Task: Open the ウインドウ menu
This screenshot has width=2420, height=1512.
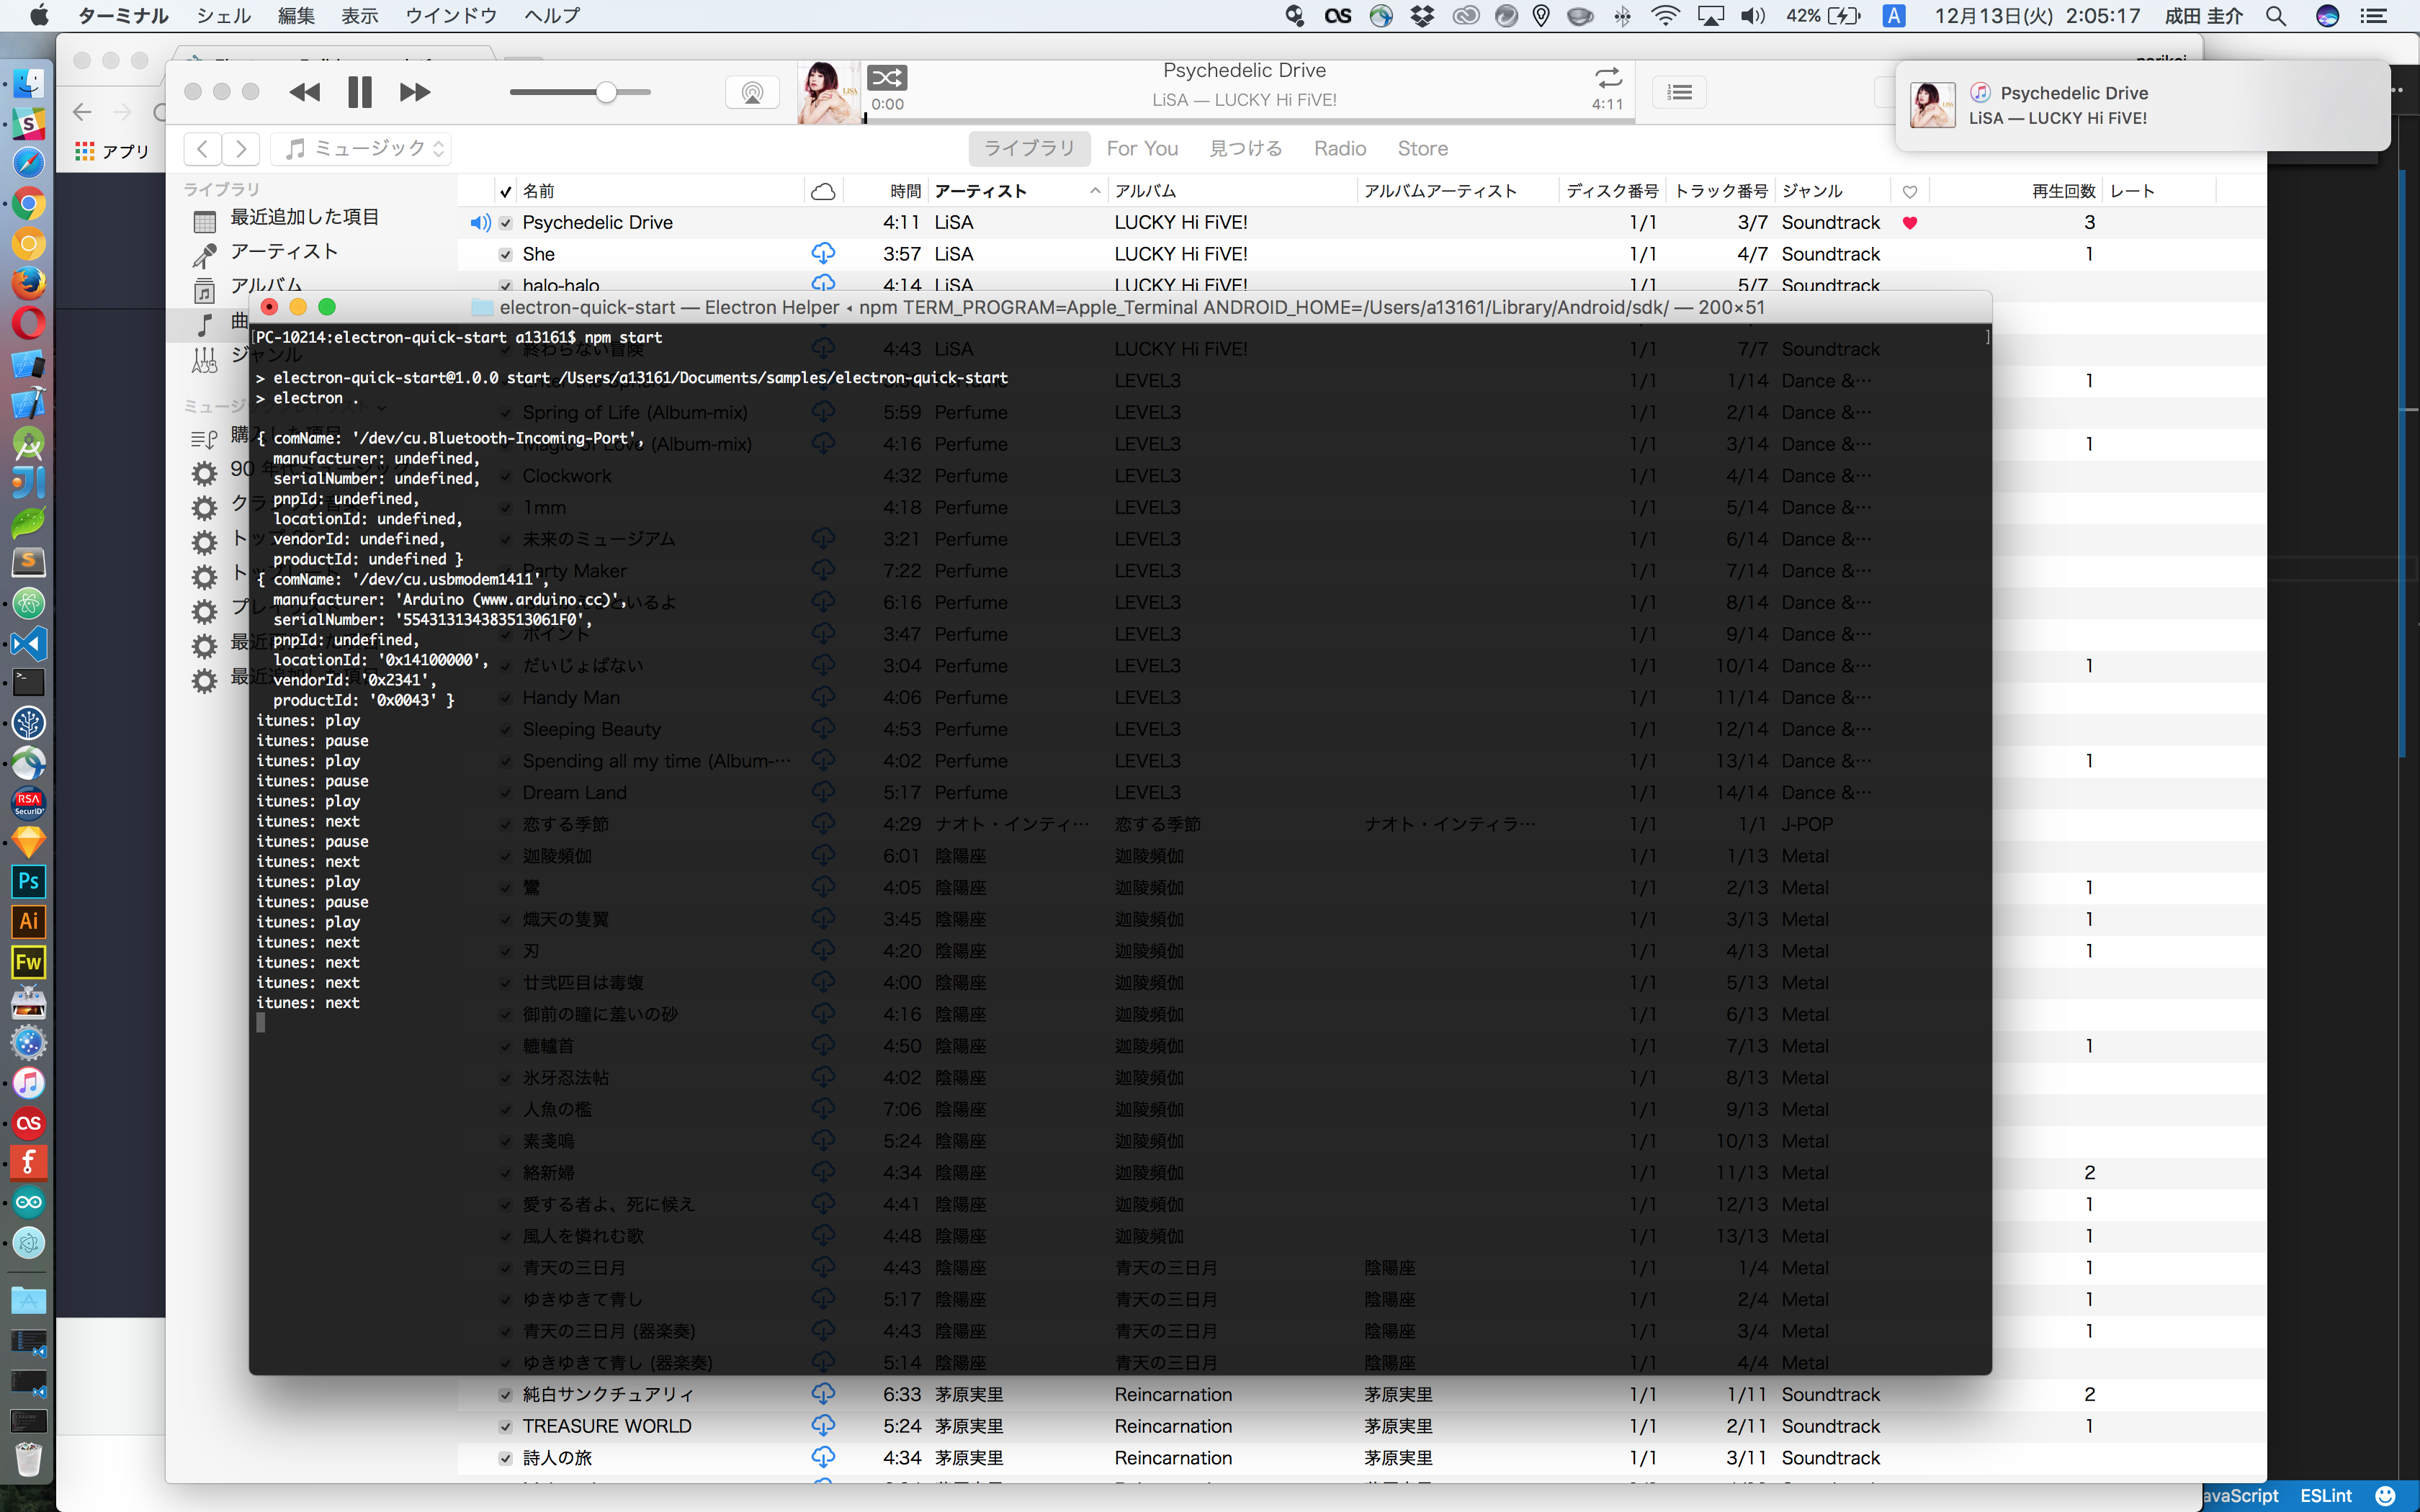Action: 451,16
